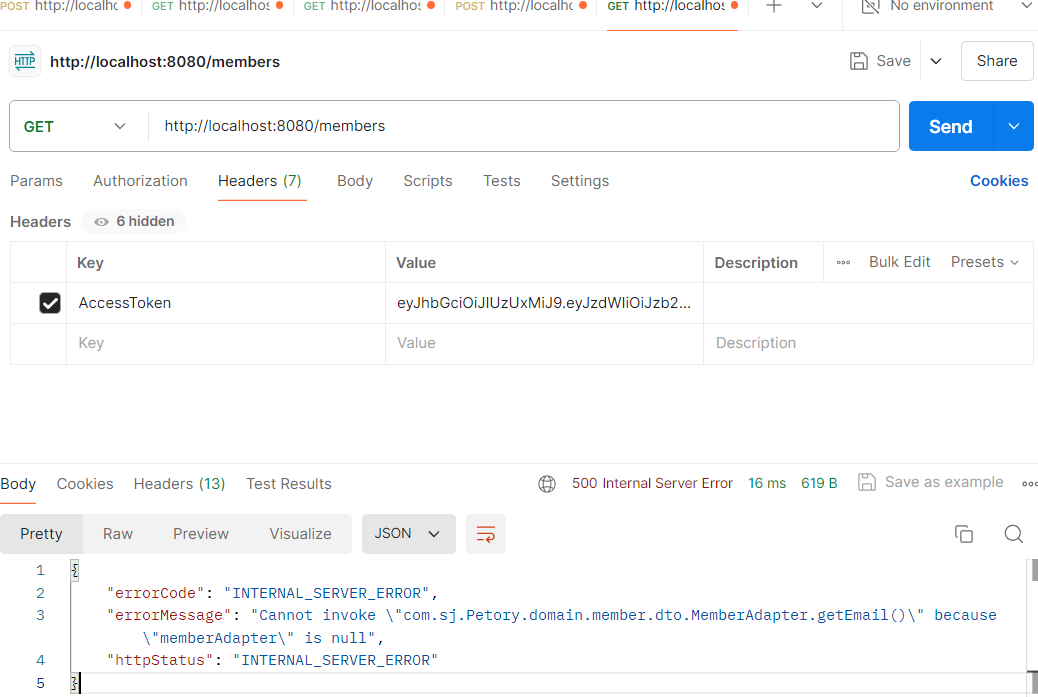Click the HTTP request icon beside the title
Screen dimensions: 1038x697
(x=24, y=62)
